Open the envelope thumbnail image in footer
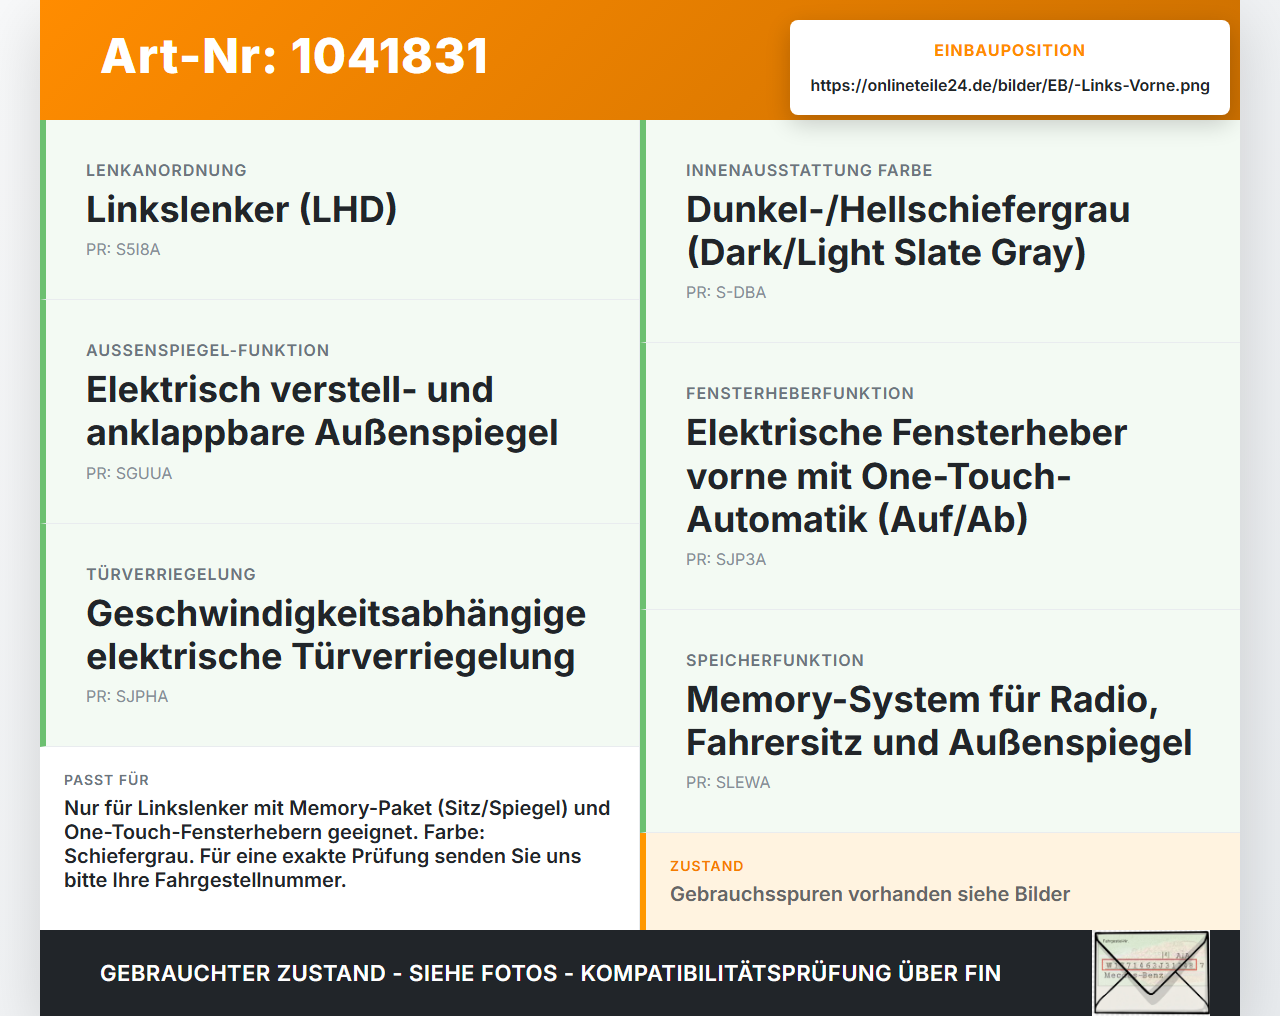The width and height of the screenshot is (1280, 1017). point(1152,974)
